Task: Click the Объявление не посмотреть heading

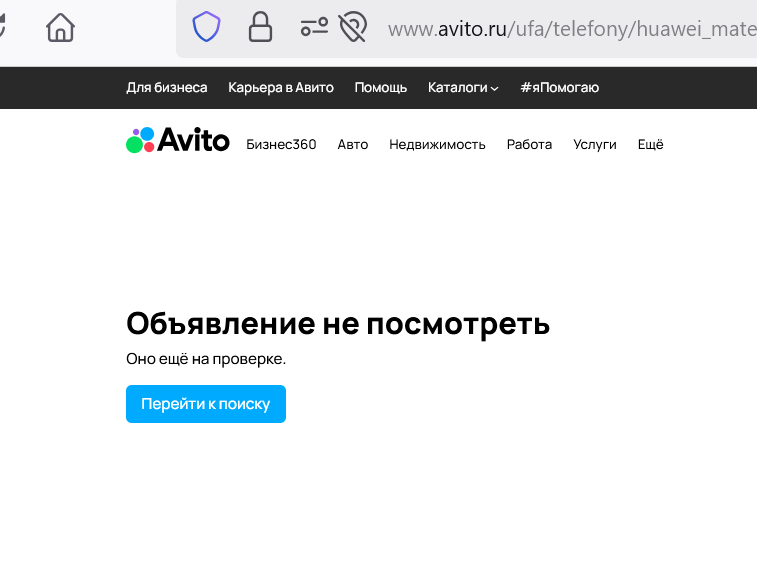Action: tap(338, 323)
